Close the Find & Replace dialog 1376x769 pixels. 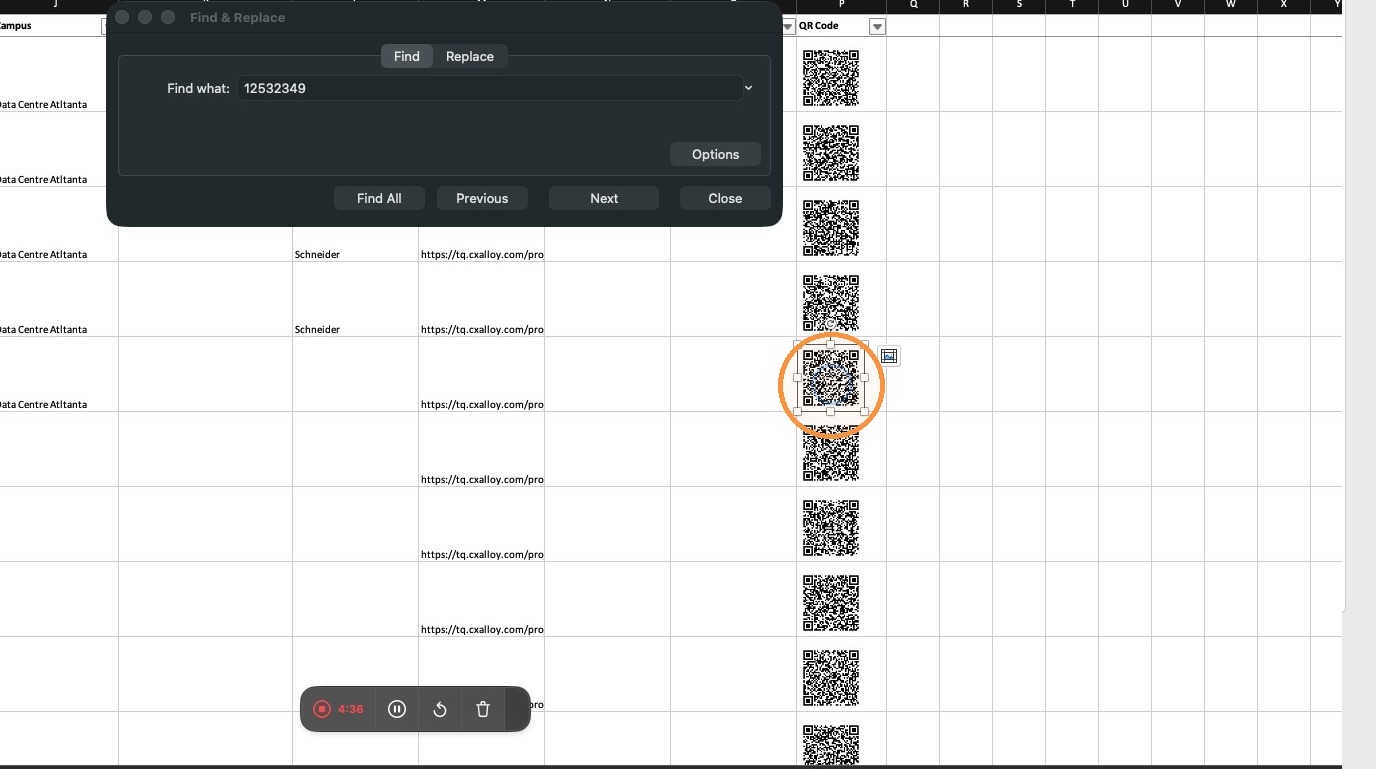(725, 198)
